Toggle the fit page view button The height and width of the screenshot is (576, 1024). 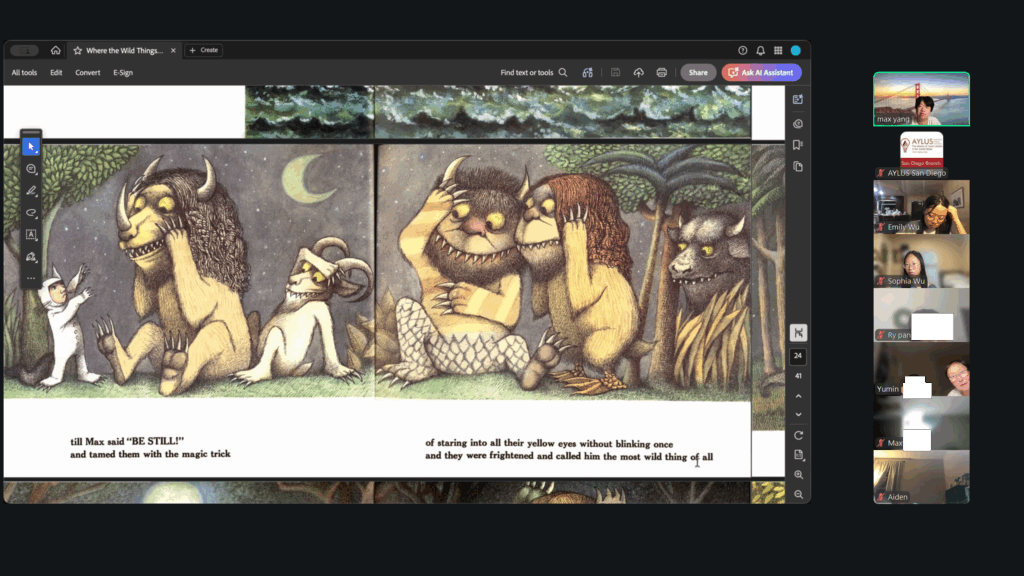pos(798,333)
